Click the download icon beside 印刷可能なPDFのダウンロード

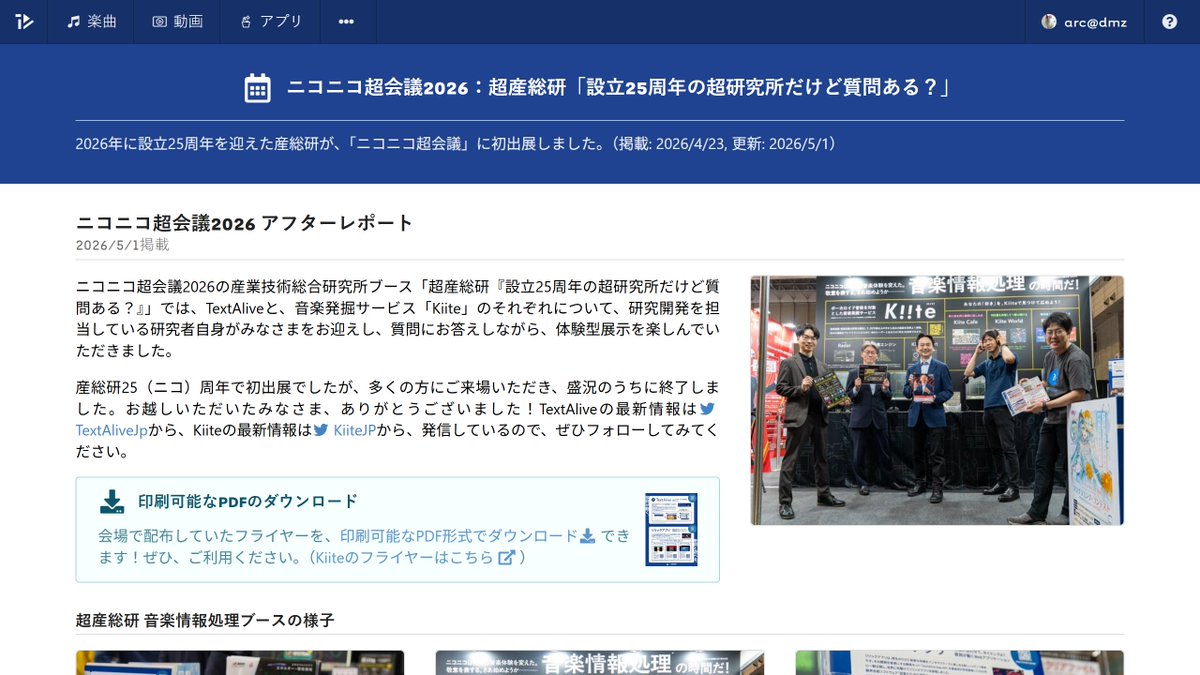click(112, 501)
